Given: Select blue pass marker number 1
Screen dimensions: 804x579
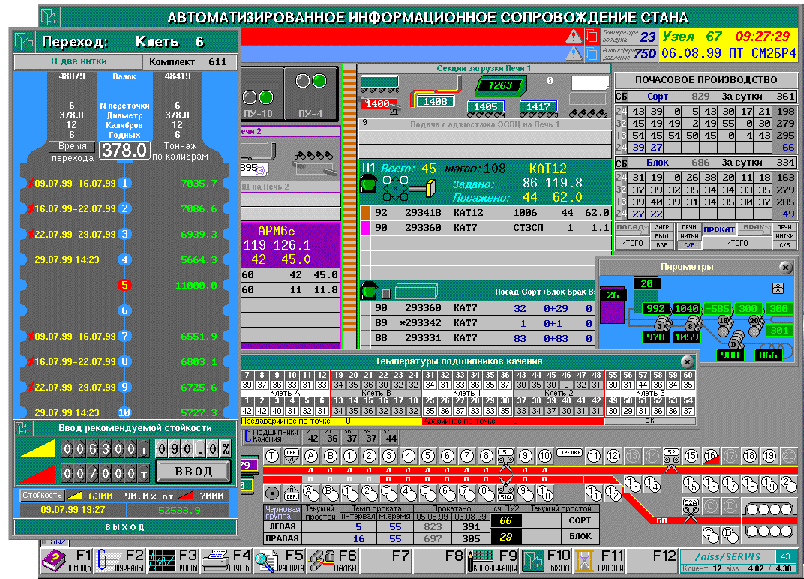Looking at the screenshot, I should (125, 183).
